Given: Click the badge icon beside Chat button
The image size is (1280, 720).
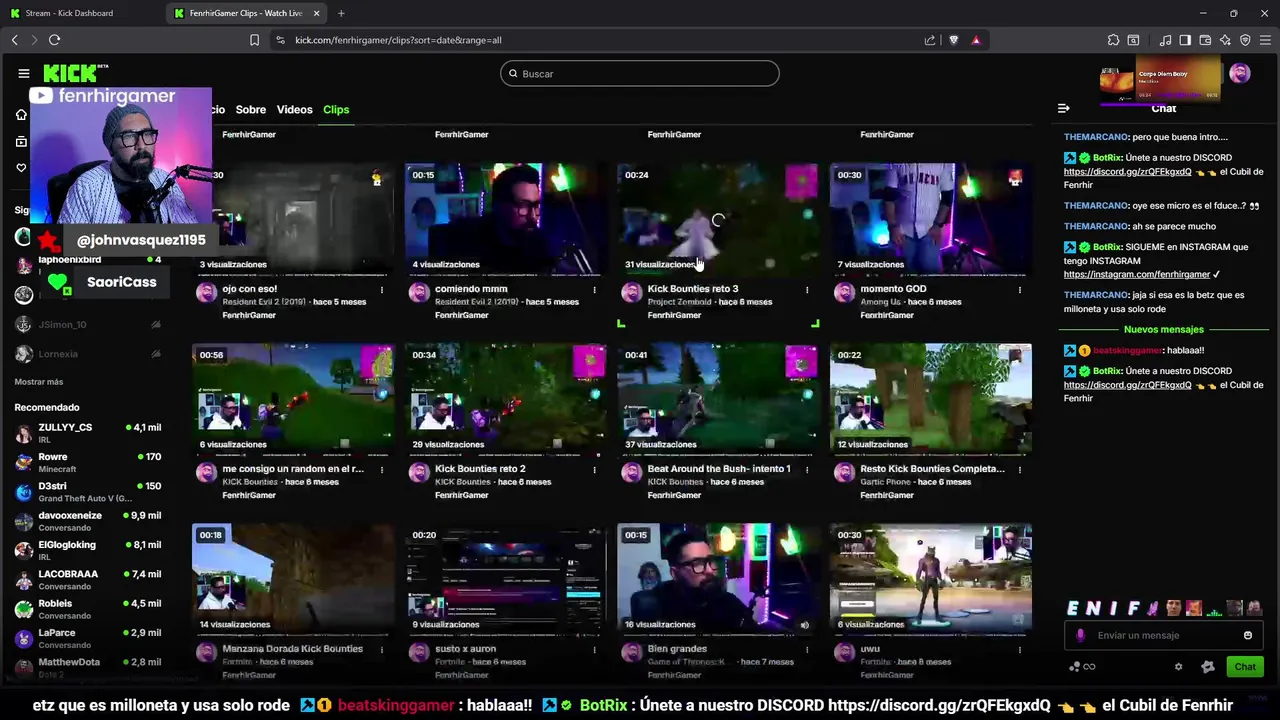Looking at the screenshot, I should point(1208,667).
